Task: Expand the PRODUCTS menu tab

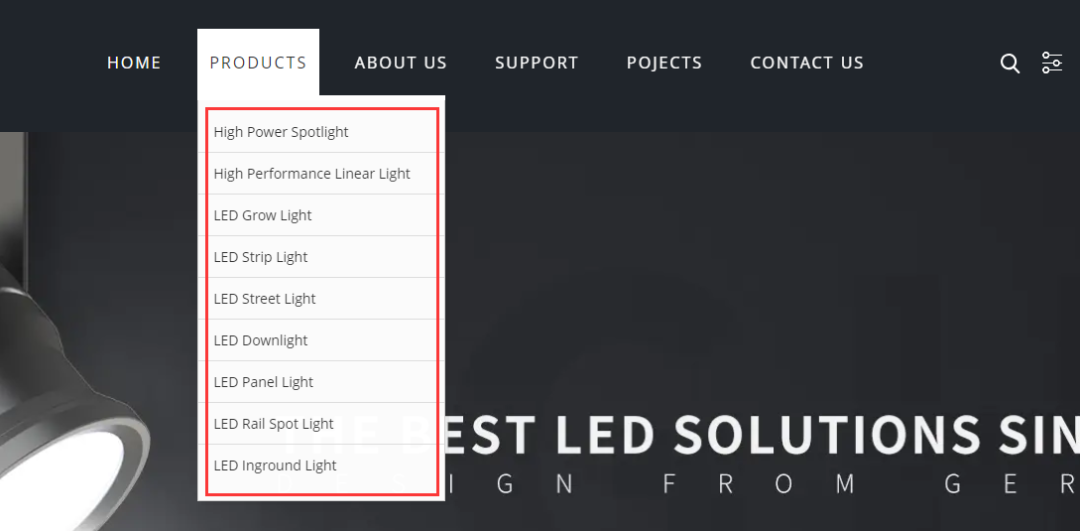Action: (258, 63)
